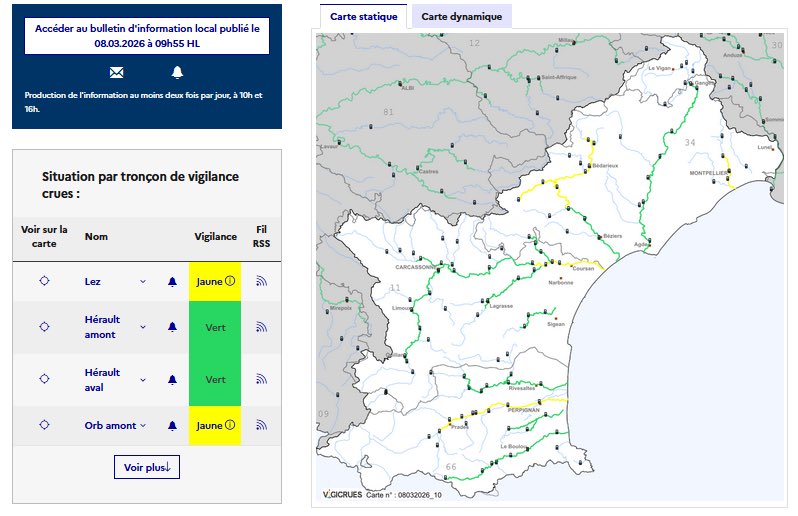The image size is (798, 516).
Task: Enable alert bell for Lez
Action: pos(173,281)
